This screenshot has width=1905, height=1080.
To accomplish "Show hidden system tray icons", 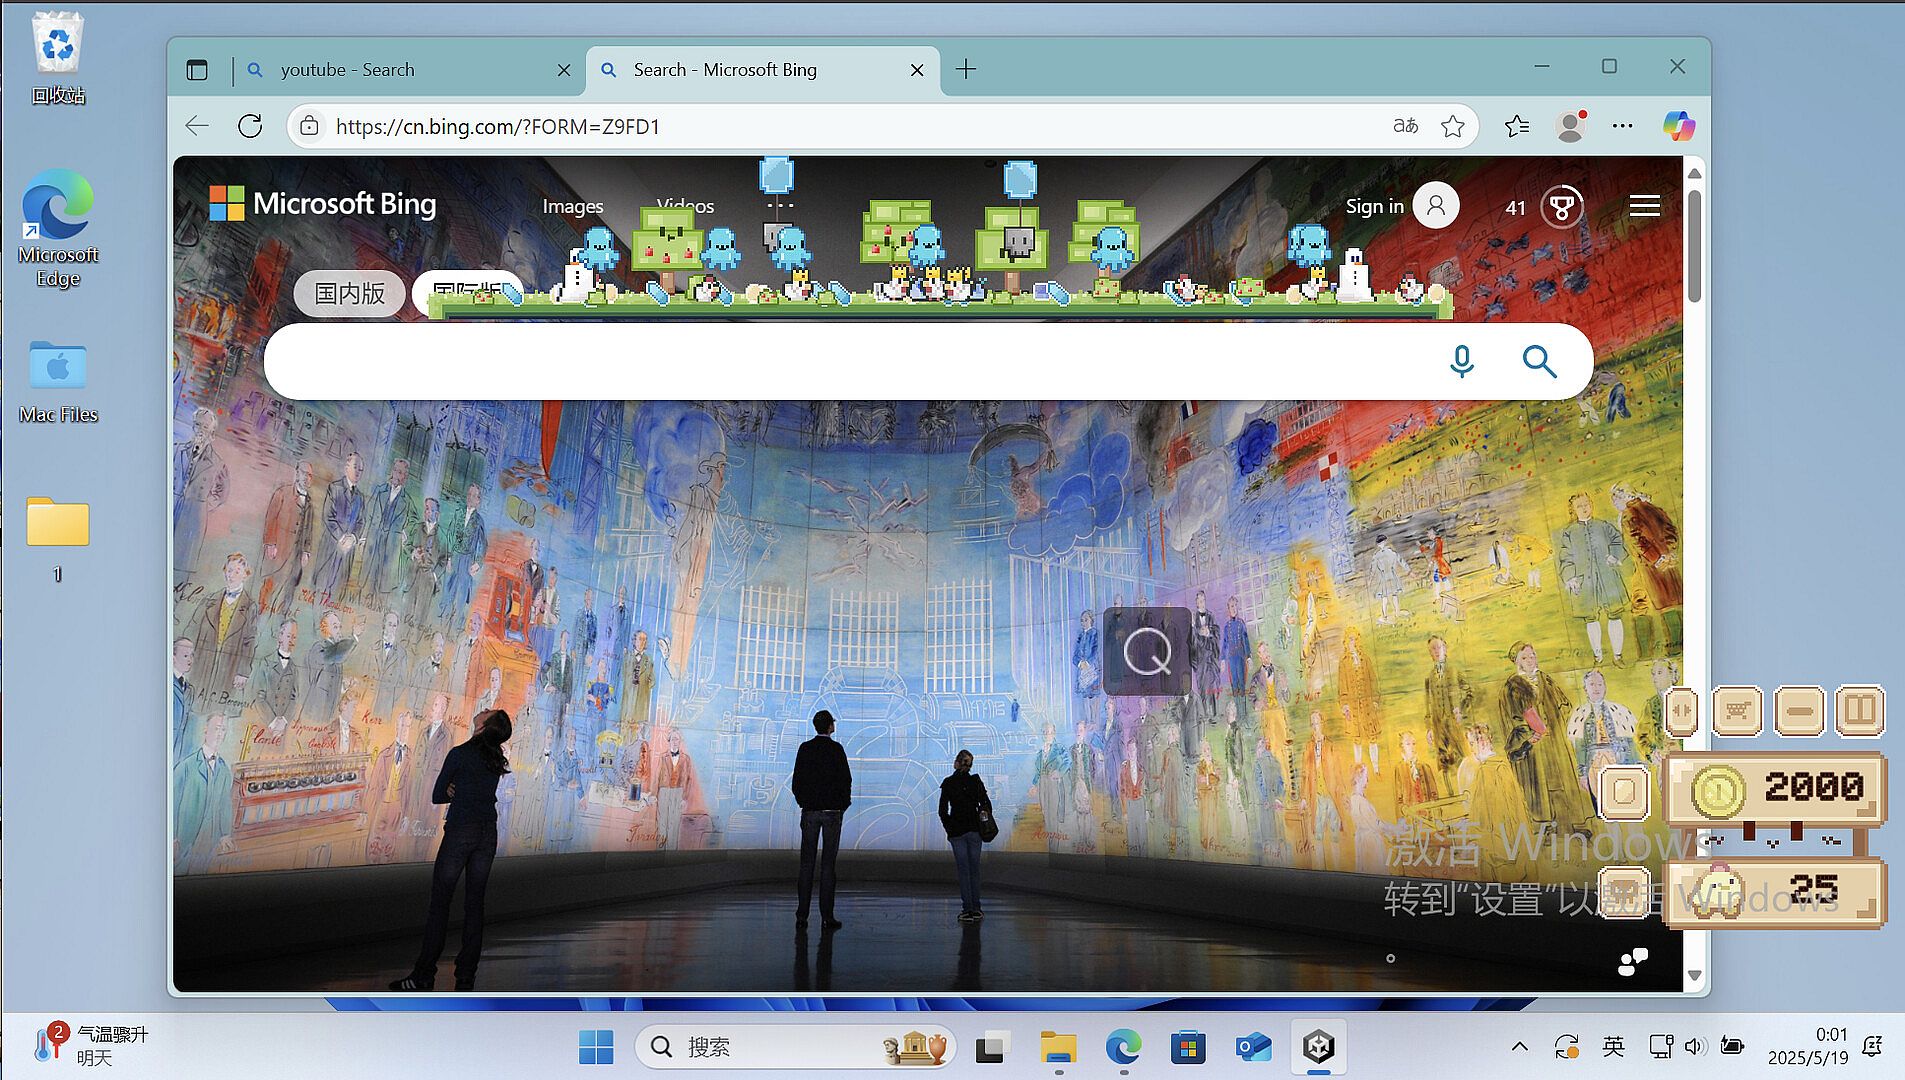I will point(1519,1046).
